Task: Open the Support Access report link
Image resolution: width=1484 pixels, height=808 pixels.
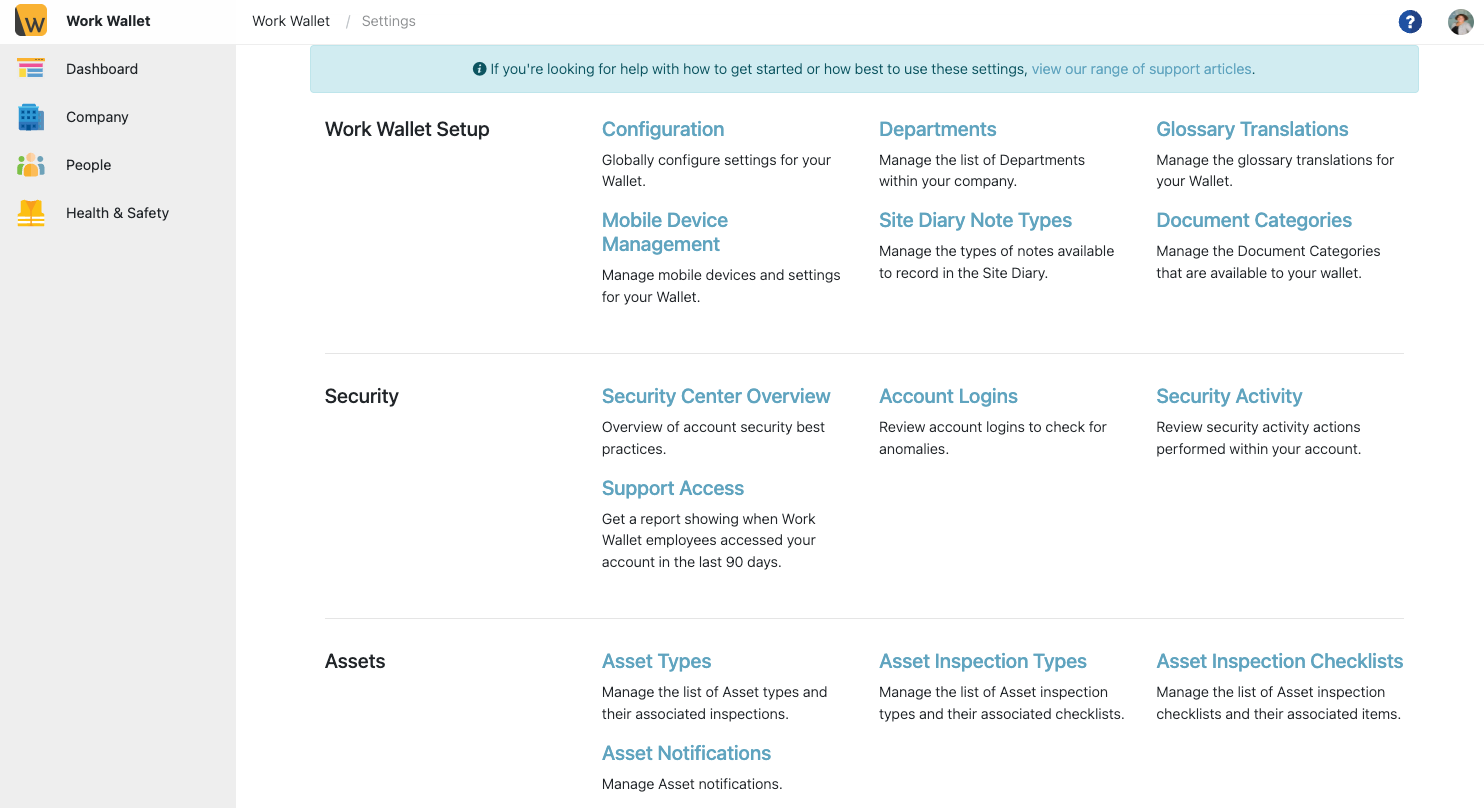Action: click(x=672, y=488)
